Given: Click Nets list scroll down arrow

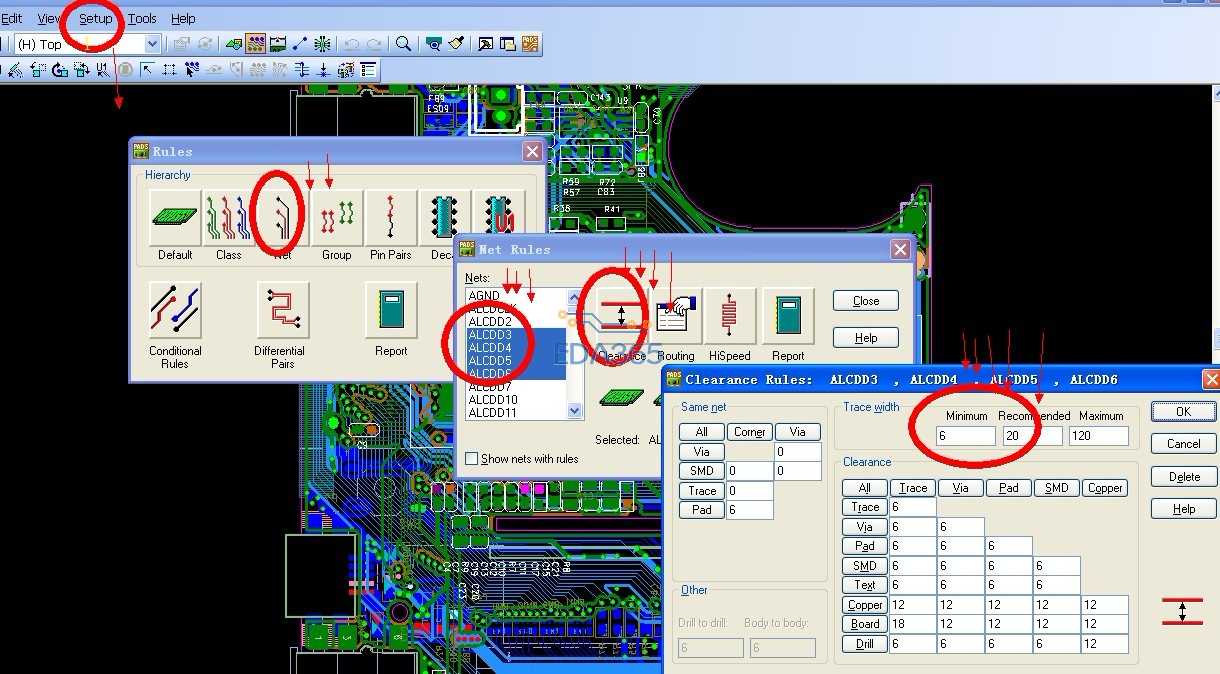Looking at the screenshot, I should pos(574,411).
